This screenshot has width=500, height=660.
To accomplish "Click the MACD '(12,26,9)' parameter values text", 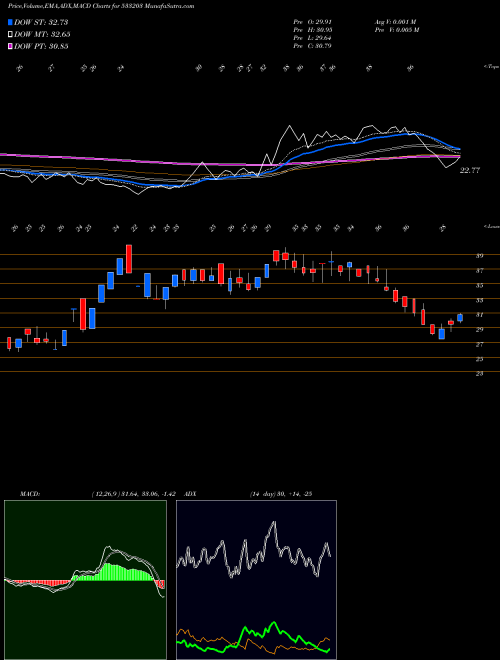I will [136, 494].
